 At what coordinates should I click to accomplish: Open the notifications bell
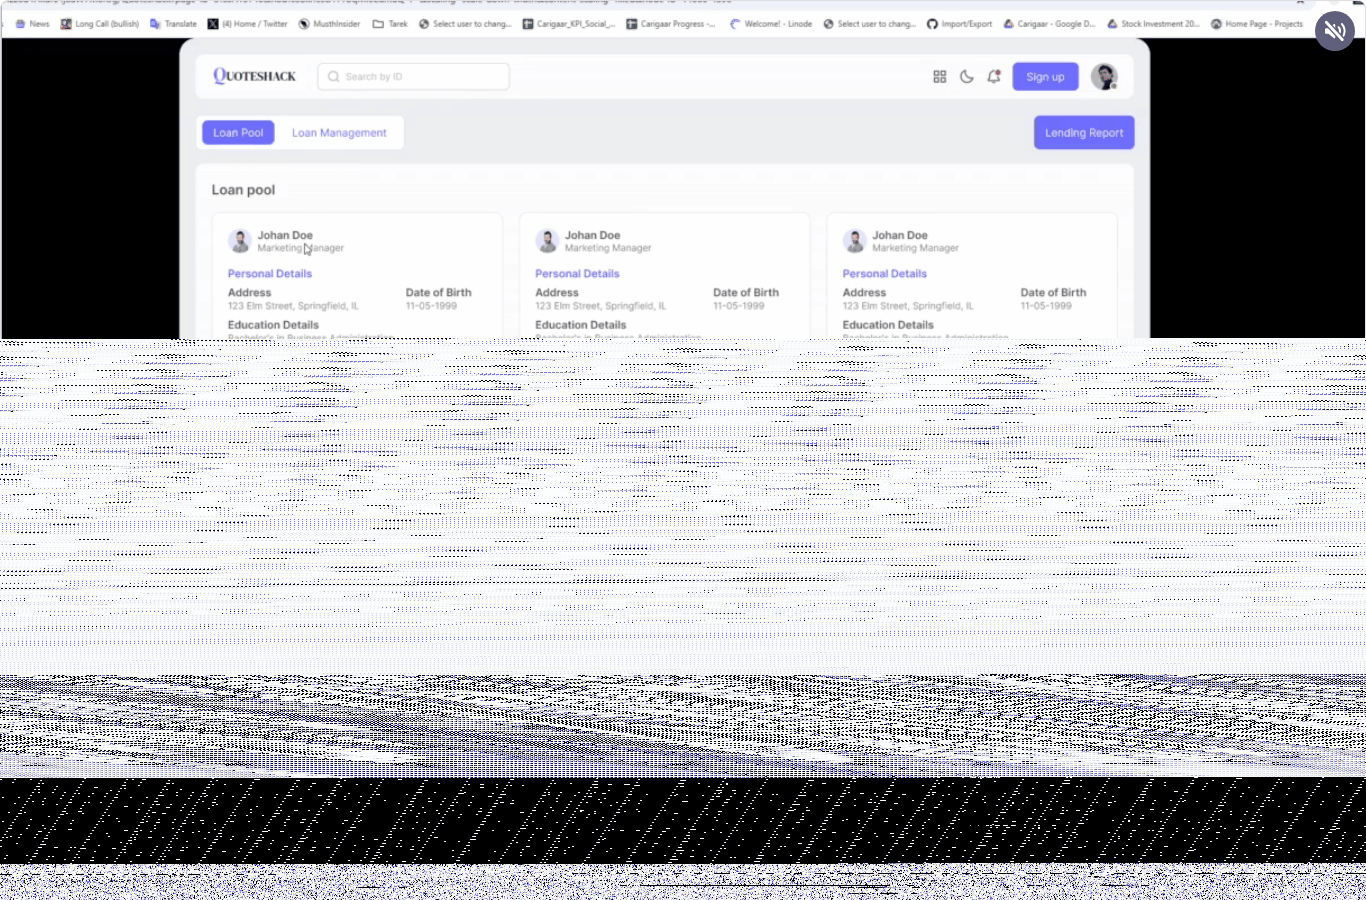[994, 77]
